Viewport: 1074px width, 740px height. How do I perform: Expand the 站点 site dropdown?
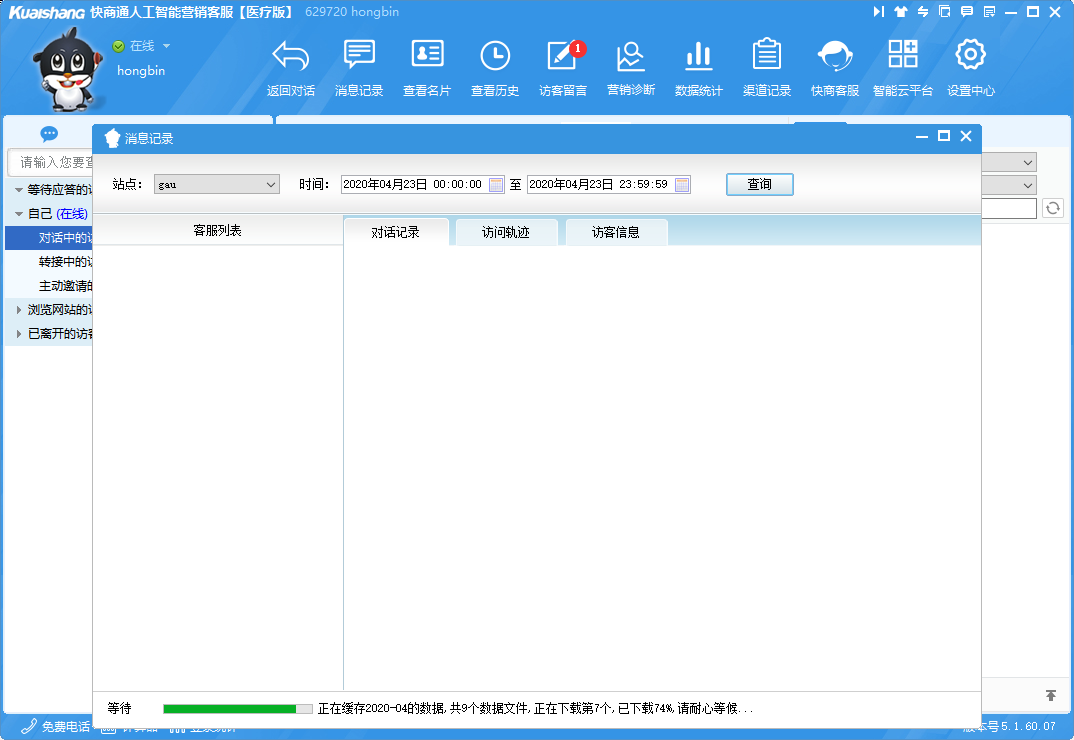[x=271, y=185]
